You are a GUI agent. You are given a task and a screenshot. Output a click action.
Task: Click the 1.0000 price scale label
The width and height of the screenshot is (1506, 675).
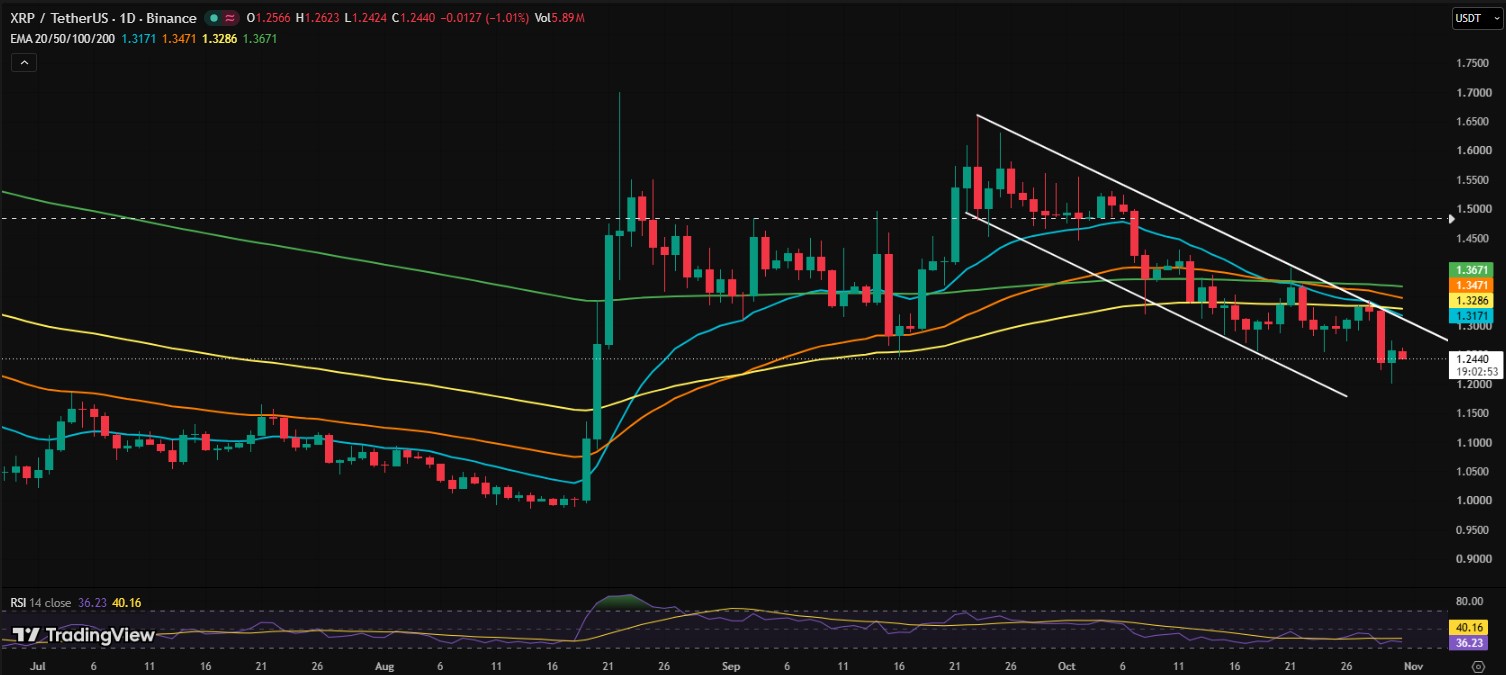pyautogui.click(x=1474, y=500)
